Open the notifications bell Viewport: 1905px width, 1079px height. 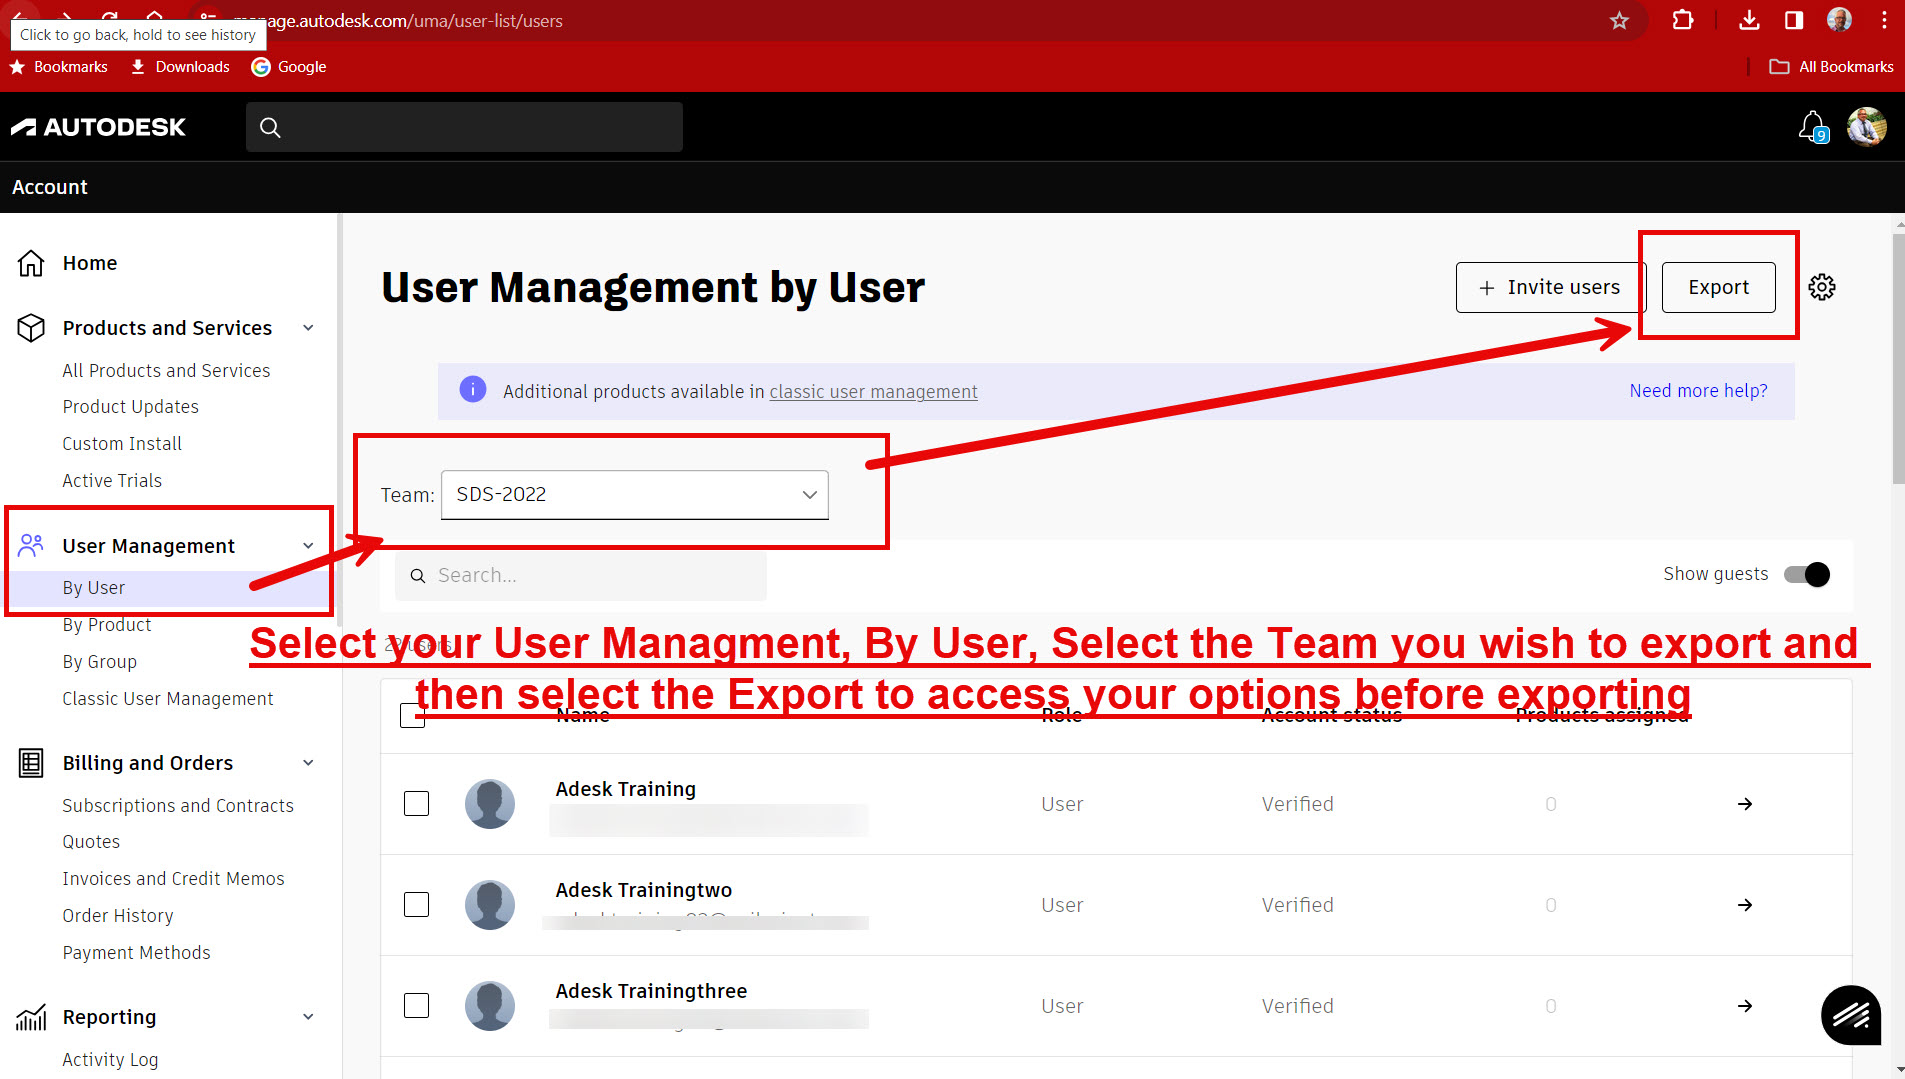click(1812, 127)
